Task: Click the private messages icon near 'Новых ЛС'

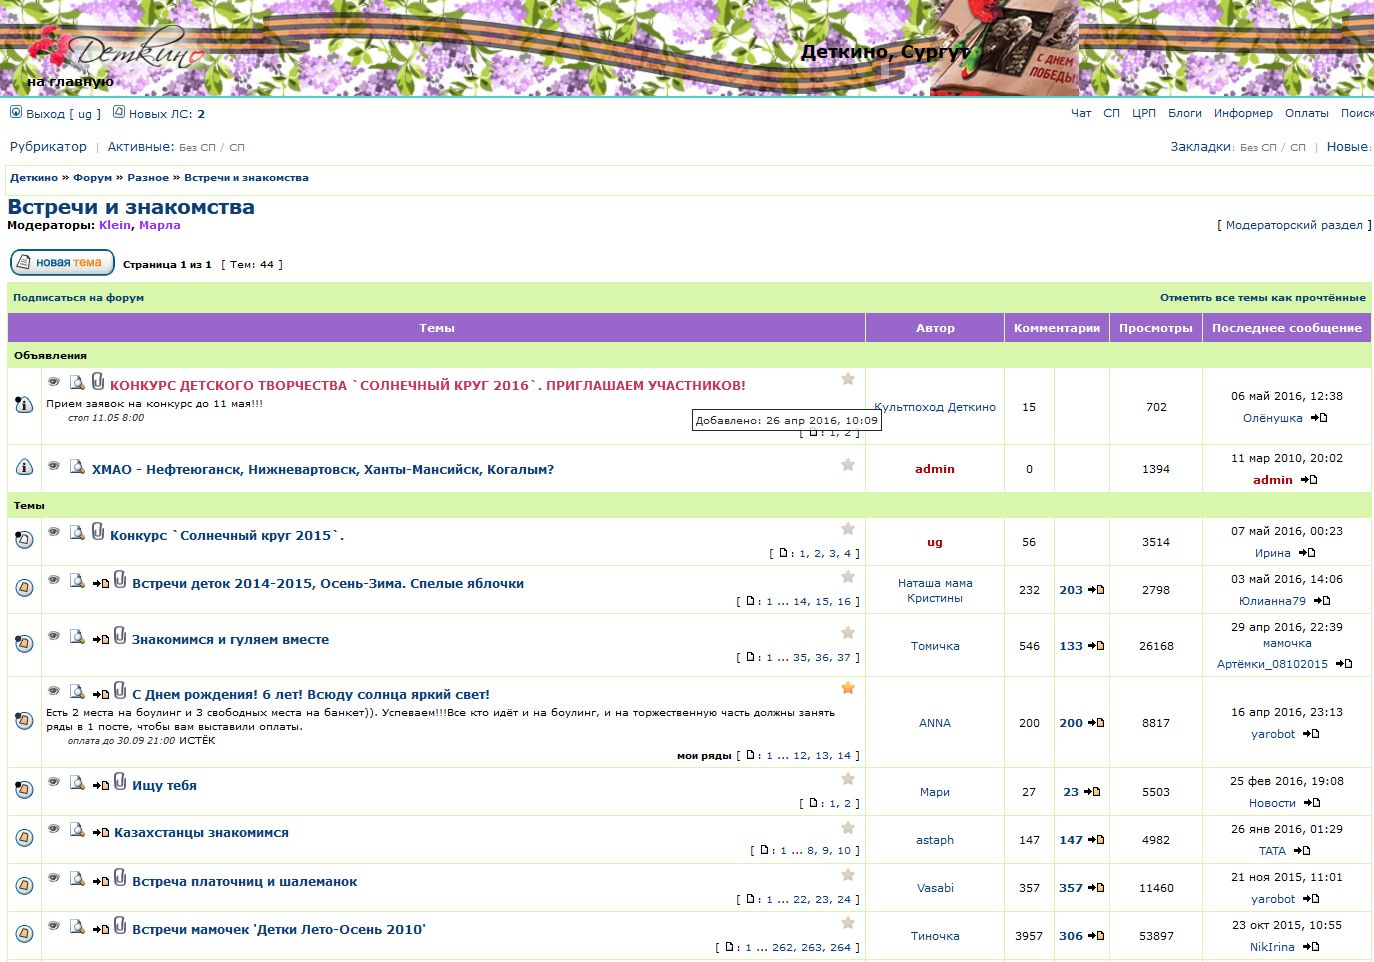Action: tap(119, 112)
